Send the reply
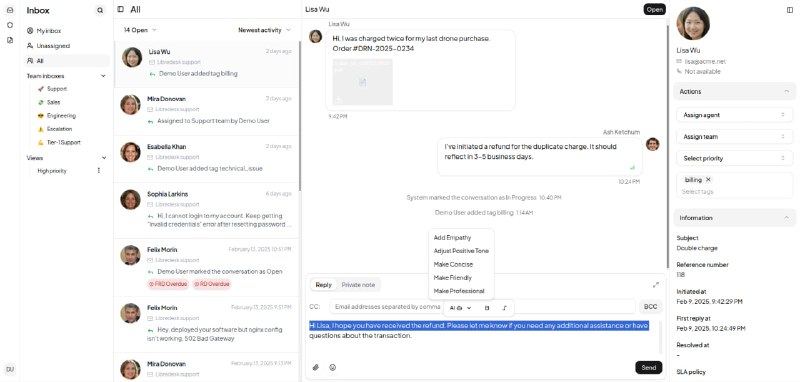This screenshot has height=382, width=800. (648, 368)
